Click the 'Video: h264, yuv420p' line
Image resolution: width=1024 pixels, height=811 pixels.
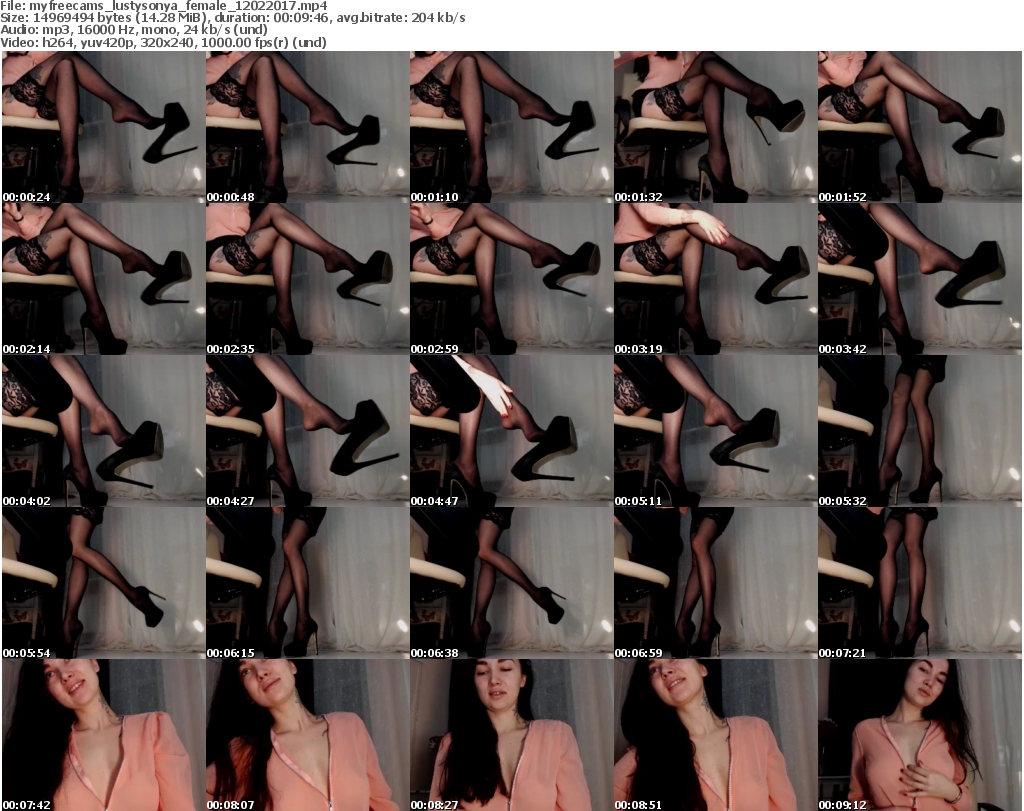coord(163,42)
